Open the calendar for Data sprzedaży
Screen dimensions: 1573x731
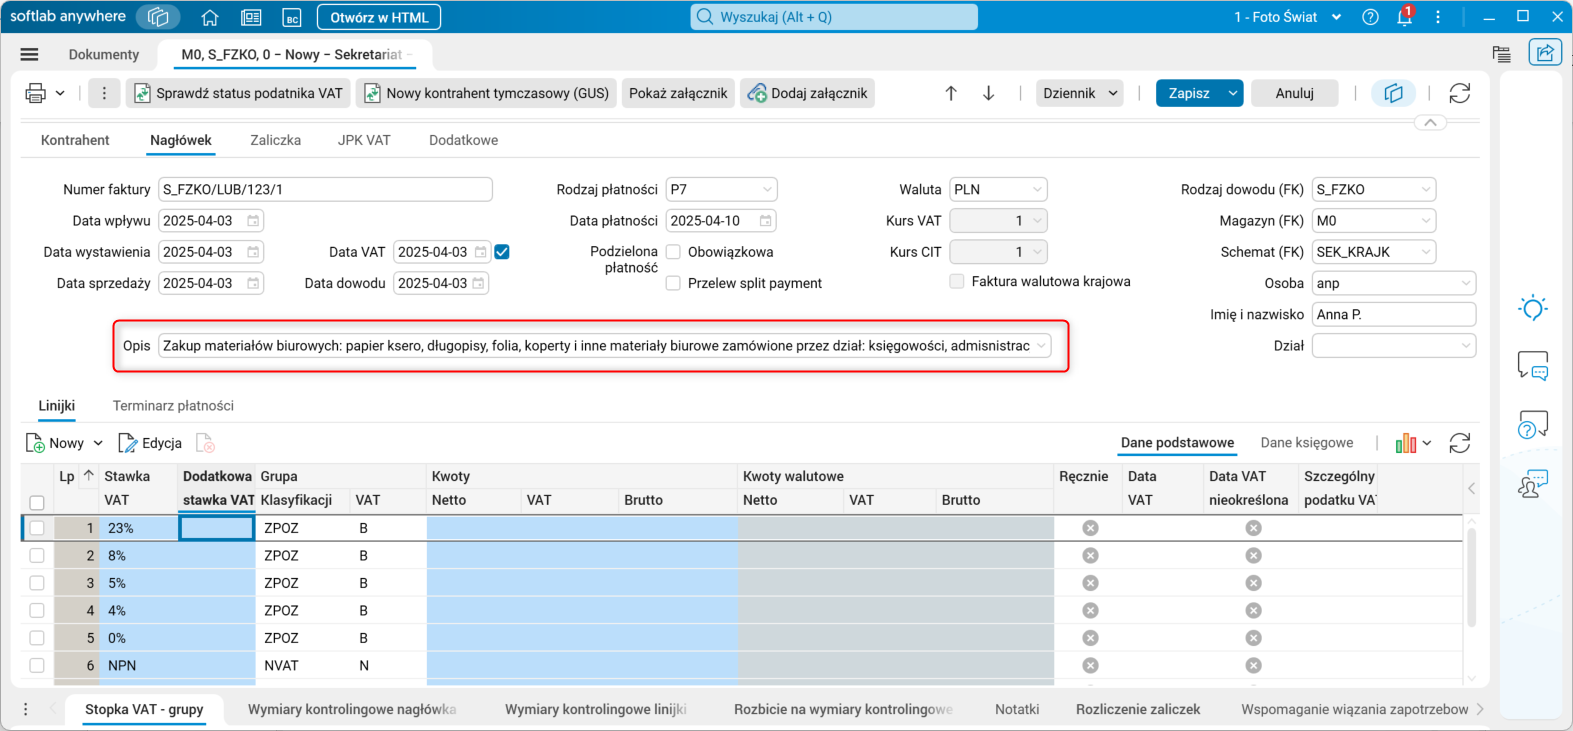tap(254, 284)
